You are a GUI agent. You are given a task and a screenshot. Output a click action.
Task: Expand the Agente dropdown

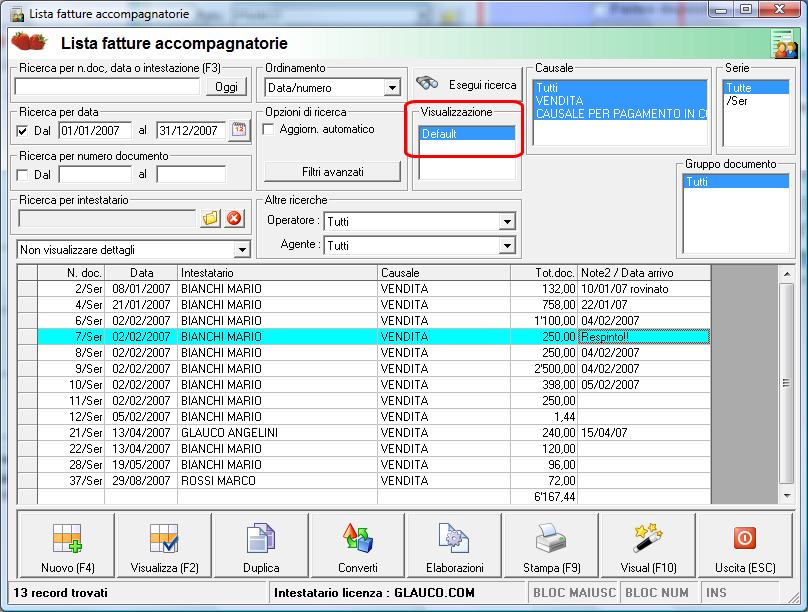(x=507, y=246)
